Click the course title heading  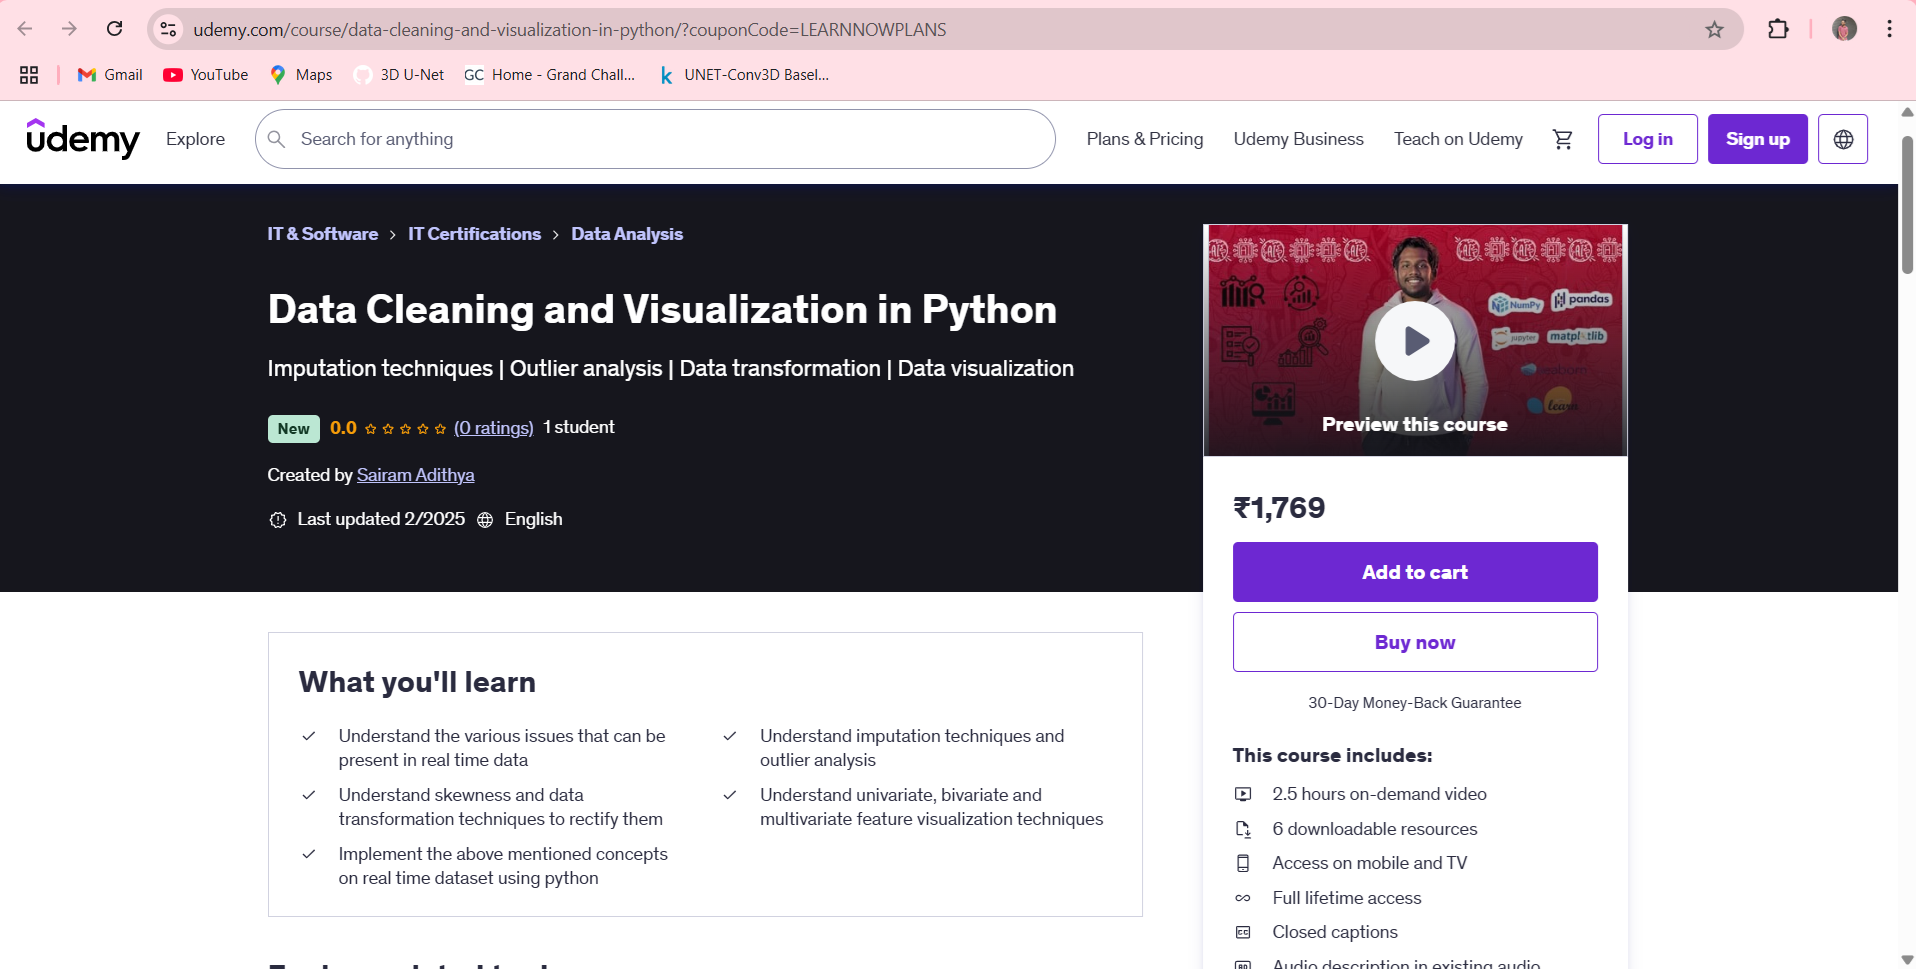tap(662, 309)
